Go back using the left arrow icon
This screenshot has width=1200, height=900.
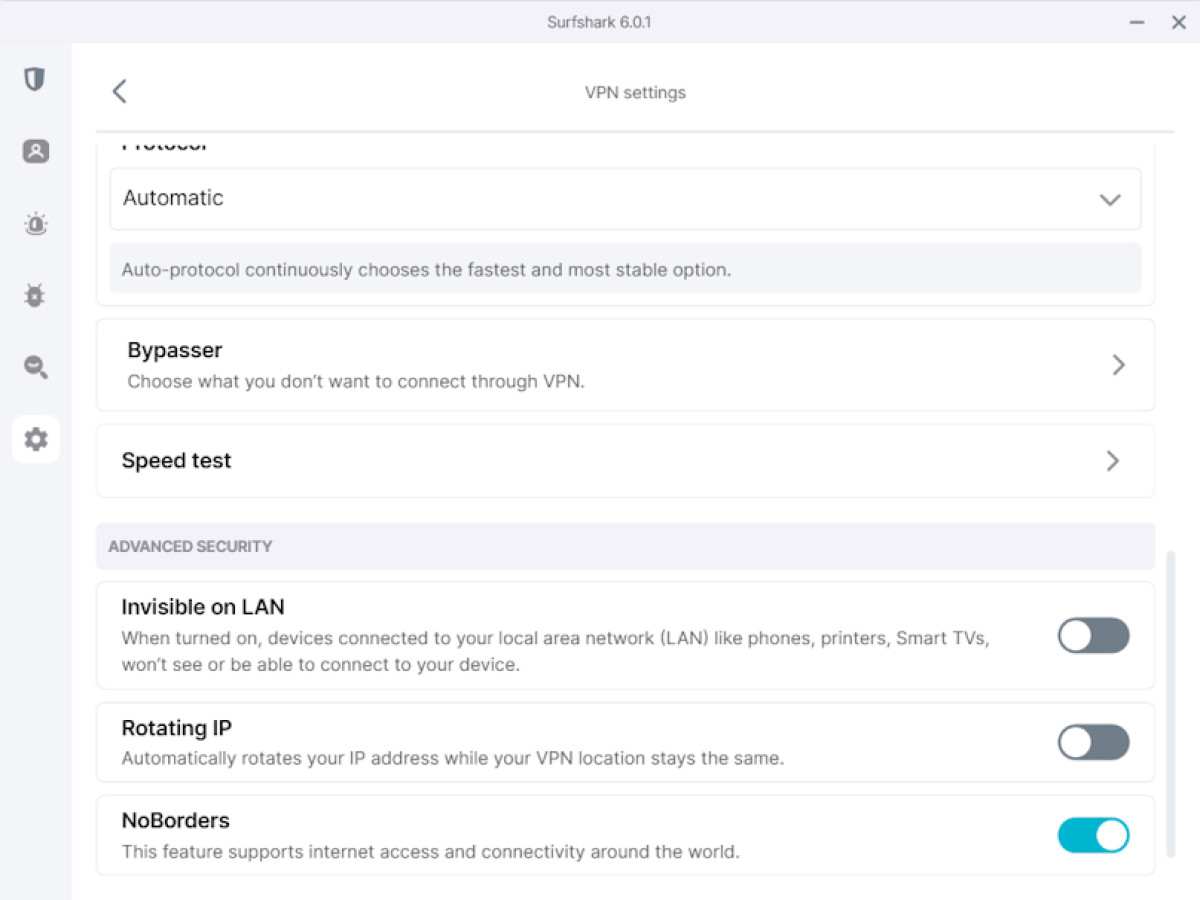coord(119,92)
